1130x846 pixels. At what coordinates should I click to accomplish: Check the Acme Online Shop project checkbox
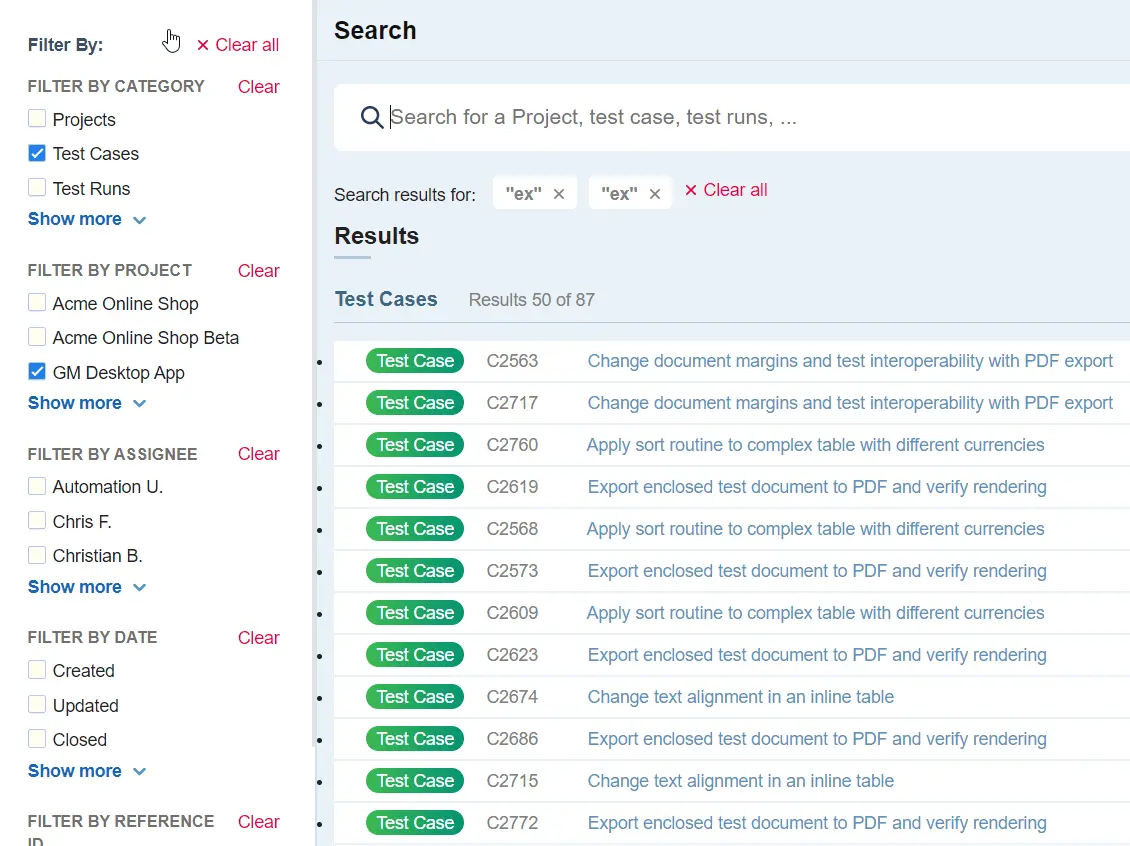tap(37, 303)
